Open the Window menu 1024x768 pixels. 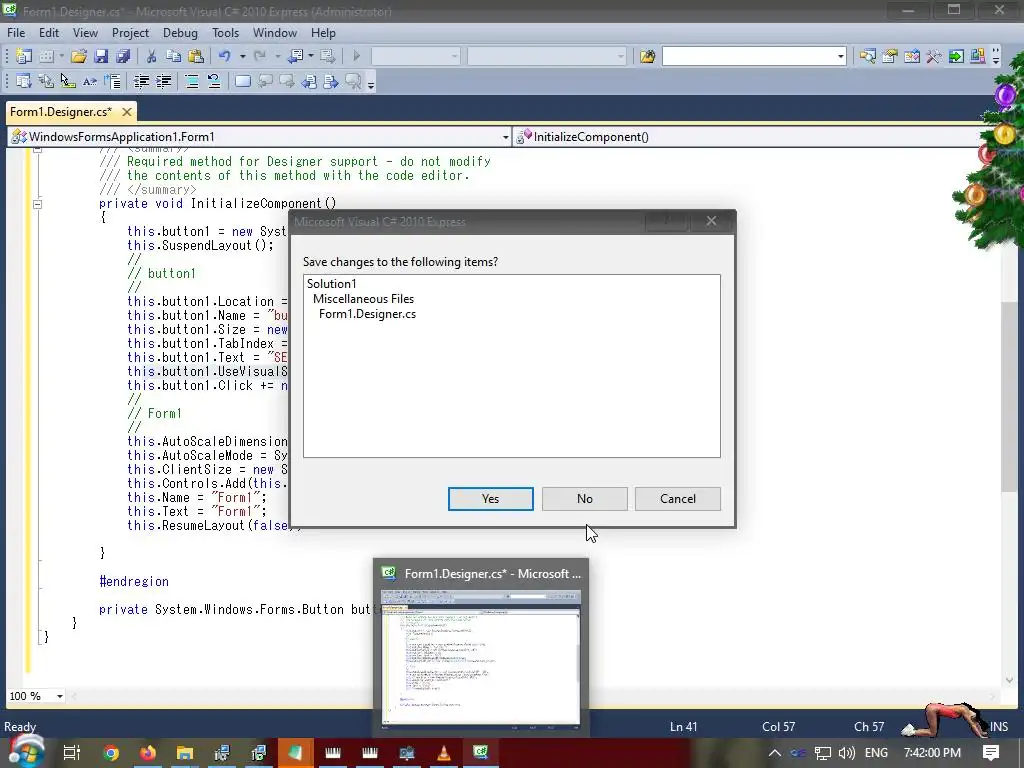275,33
